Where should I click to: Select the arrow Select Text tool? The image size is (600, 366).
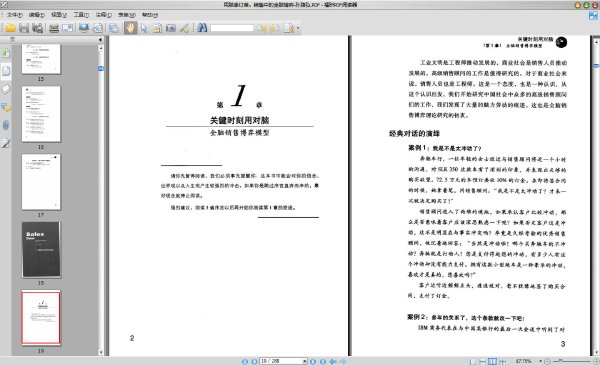coord(144,28)
